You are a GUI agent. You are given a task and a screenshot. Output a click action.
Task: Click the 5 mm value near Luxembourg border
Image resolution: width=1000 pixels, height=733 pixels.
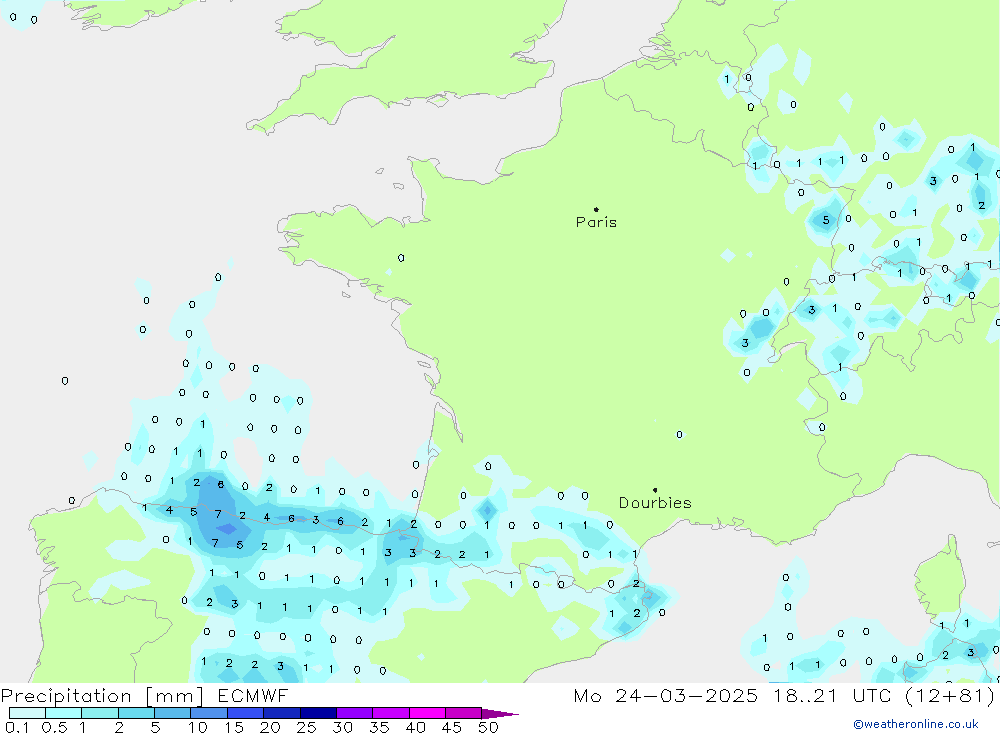click(x=826, y=220)
